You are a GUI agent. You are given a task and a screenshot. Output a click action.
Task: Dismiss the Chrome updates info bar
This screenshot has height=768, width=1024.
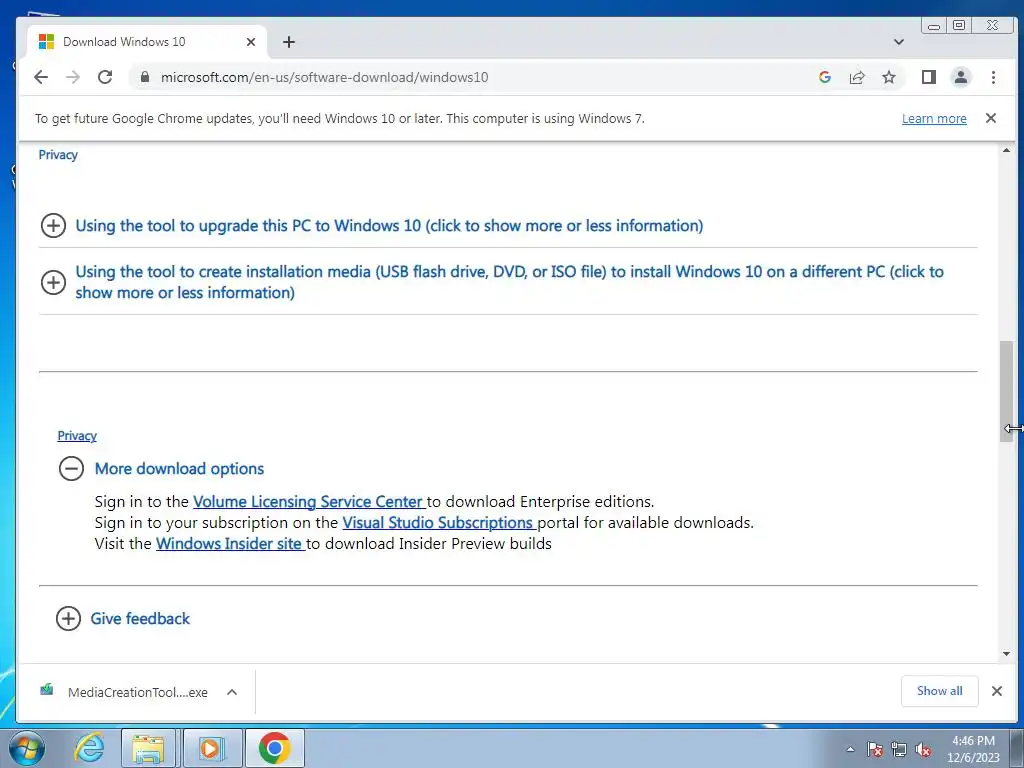[991, 118]
